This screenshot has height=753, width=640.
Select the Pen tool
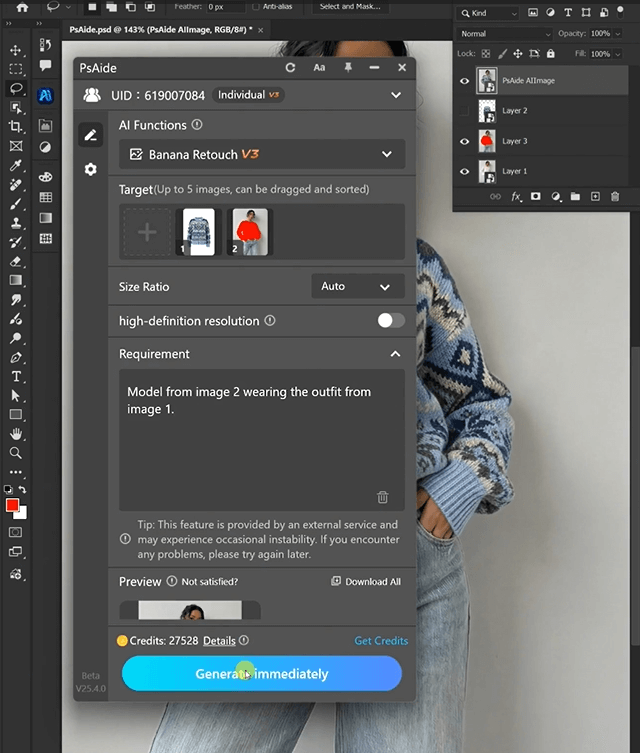click(15, 358)
